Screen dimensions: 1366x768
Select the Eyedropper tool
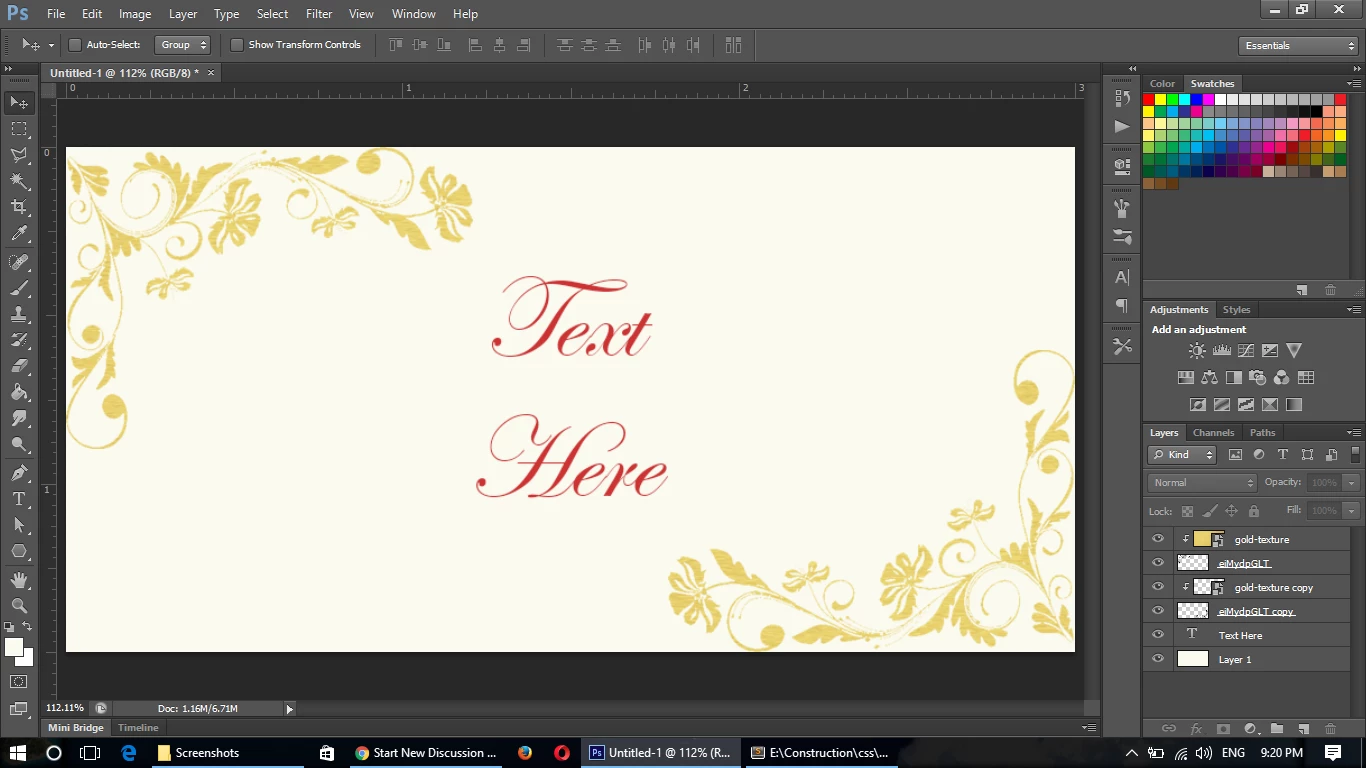coord(19,234)
